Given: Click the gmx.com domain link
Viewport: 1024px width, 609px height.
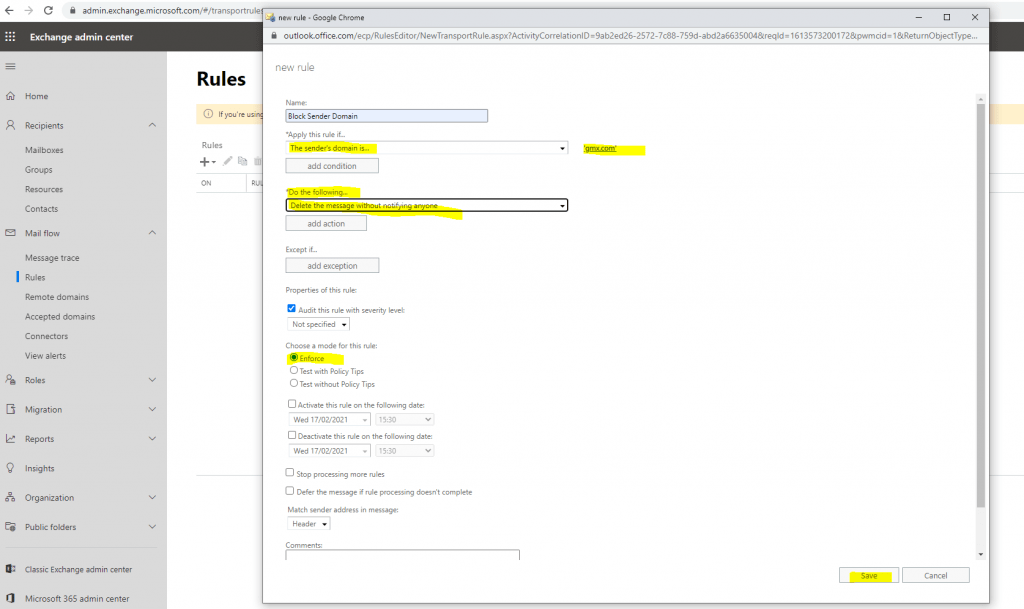Looking at the screenshot, I should [x=600, y=149].
